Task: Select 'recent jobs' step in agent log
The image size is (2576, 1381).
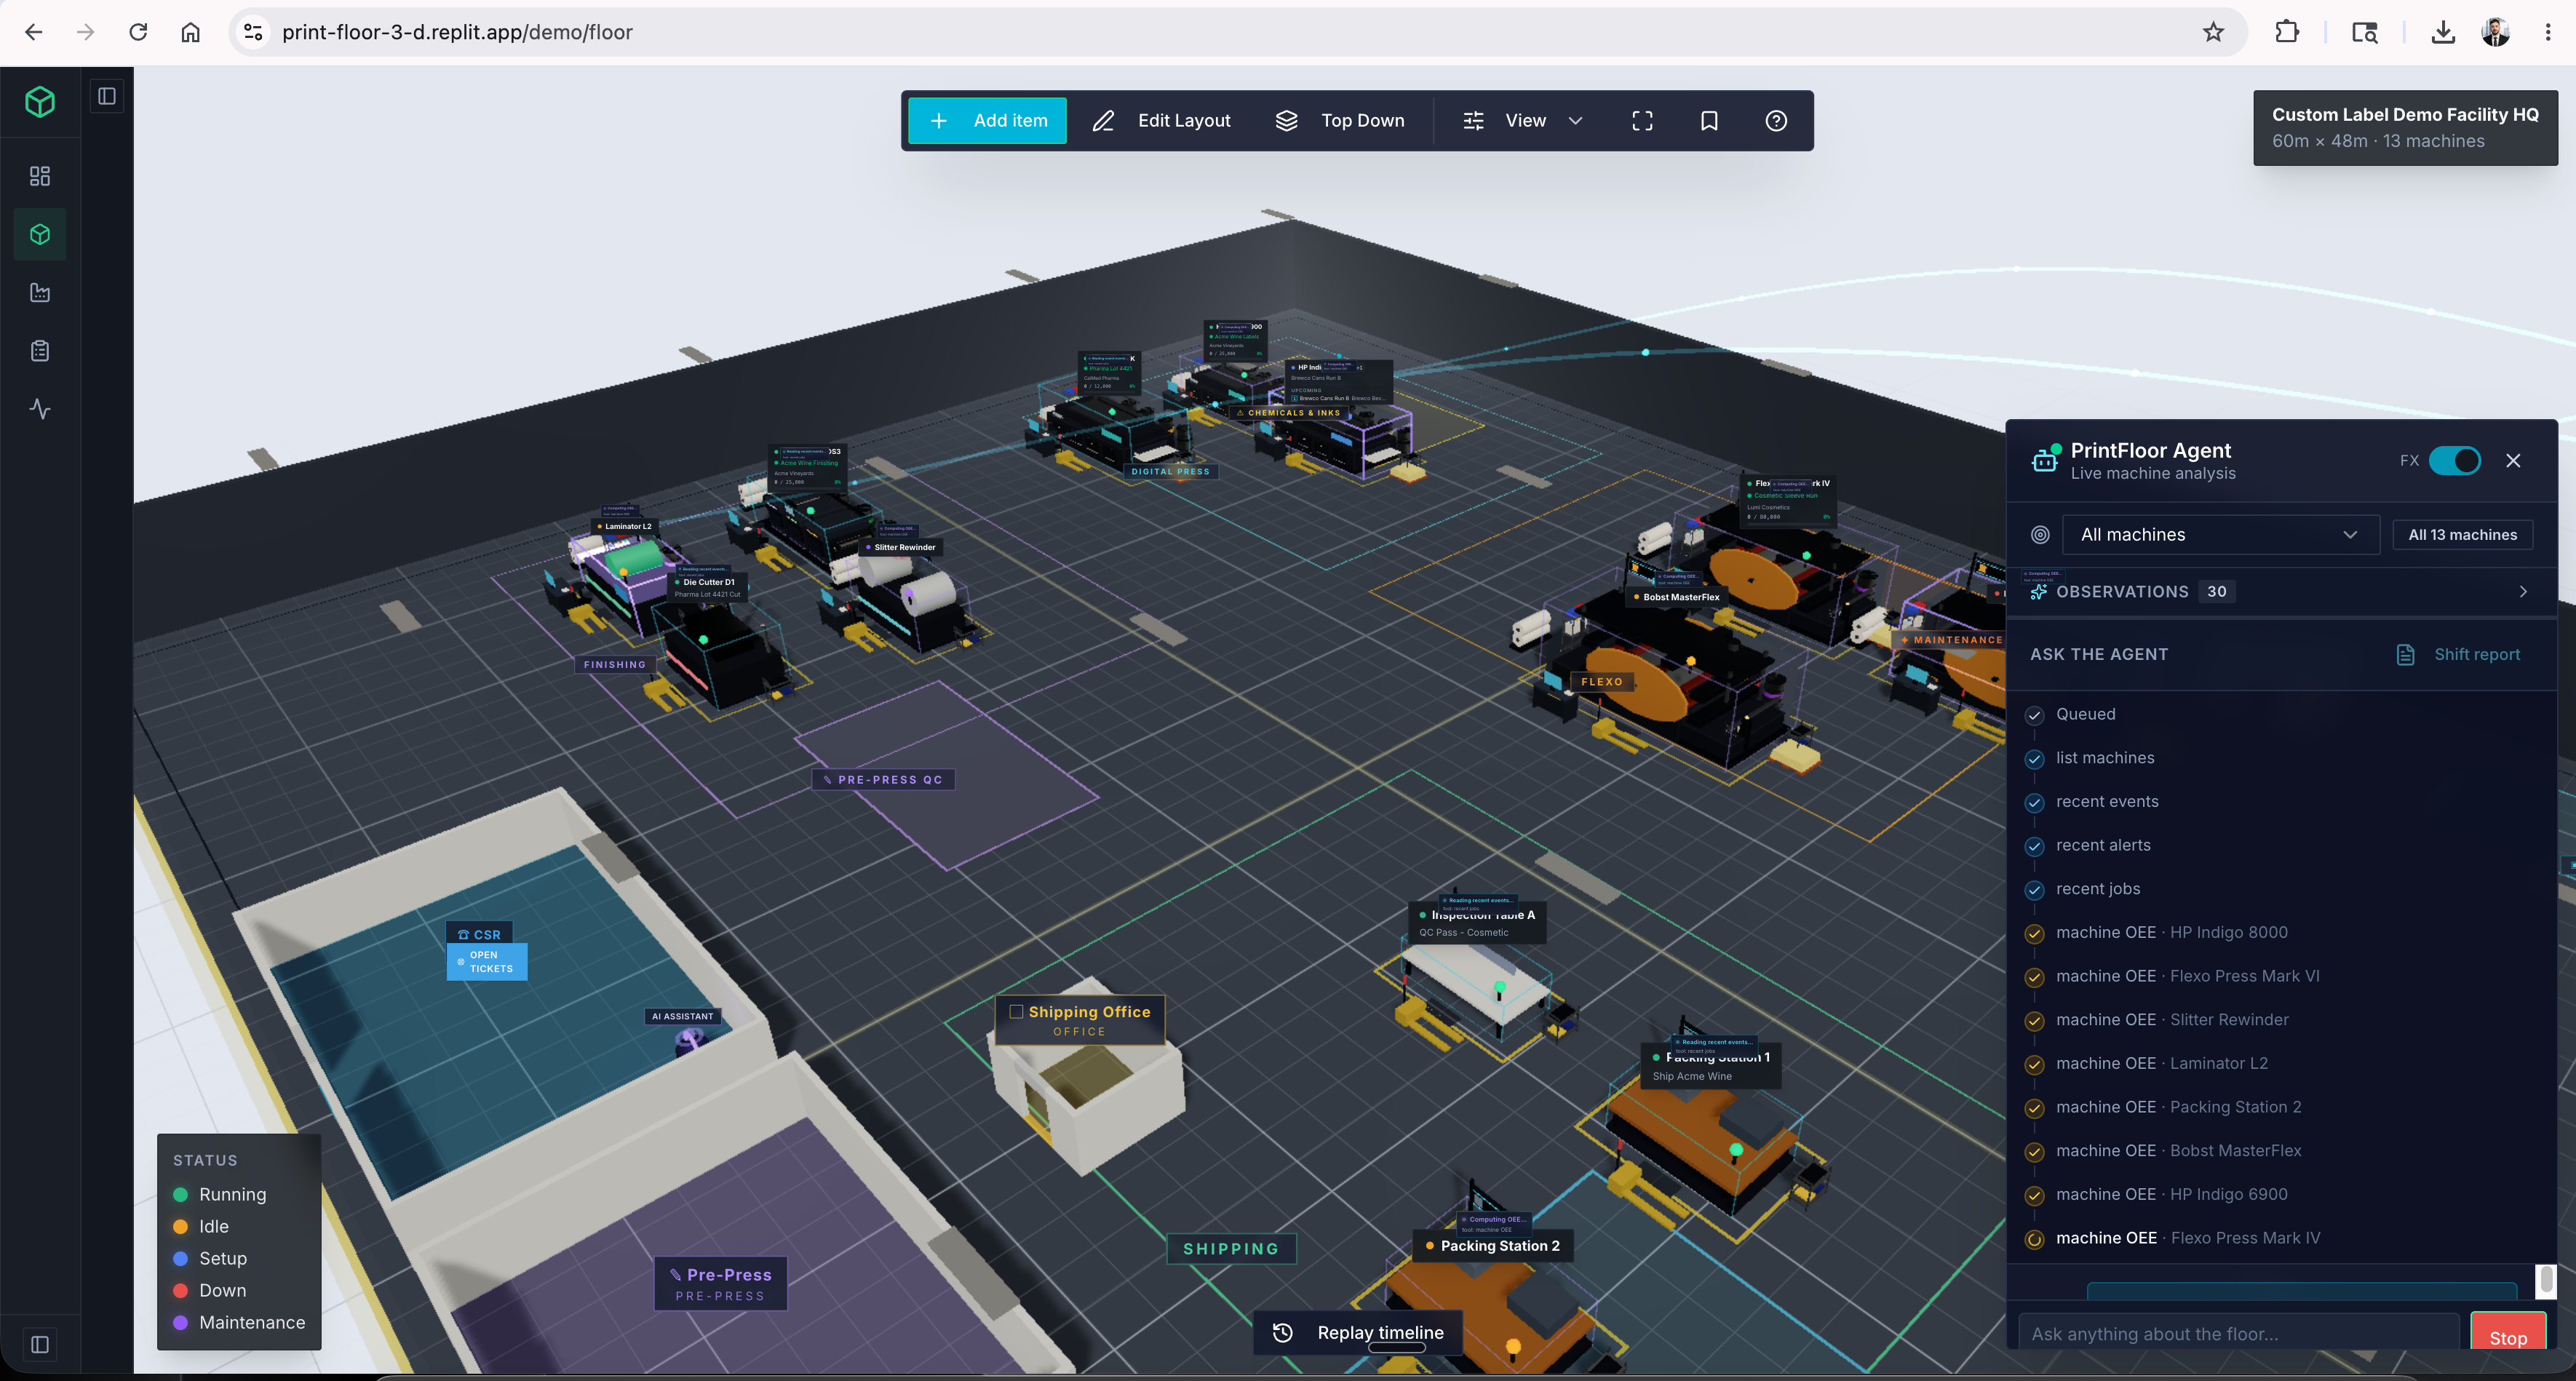Action: [x=2098, y=889]
